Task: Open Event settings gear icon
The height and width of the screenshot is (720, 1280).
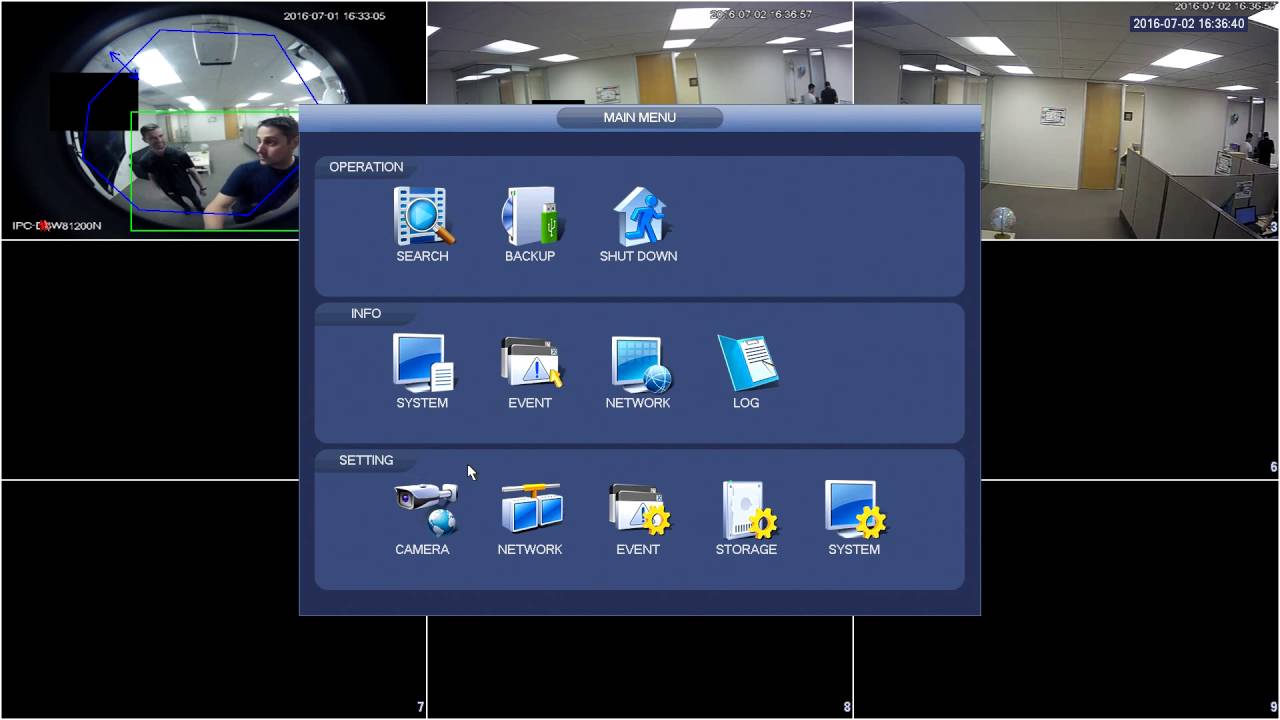Action: [639, 509]
